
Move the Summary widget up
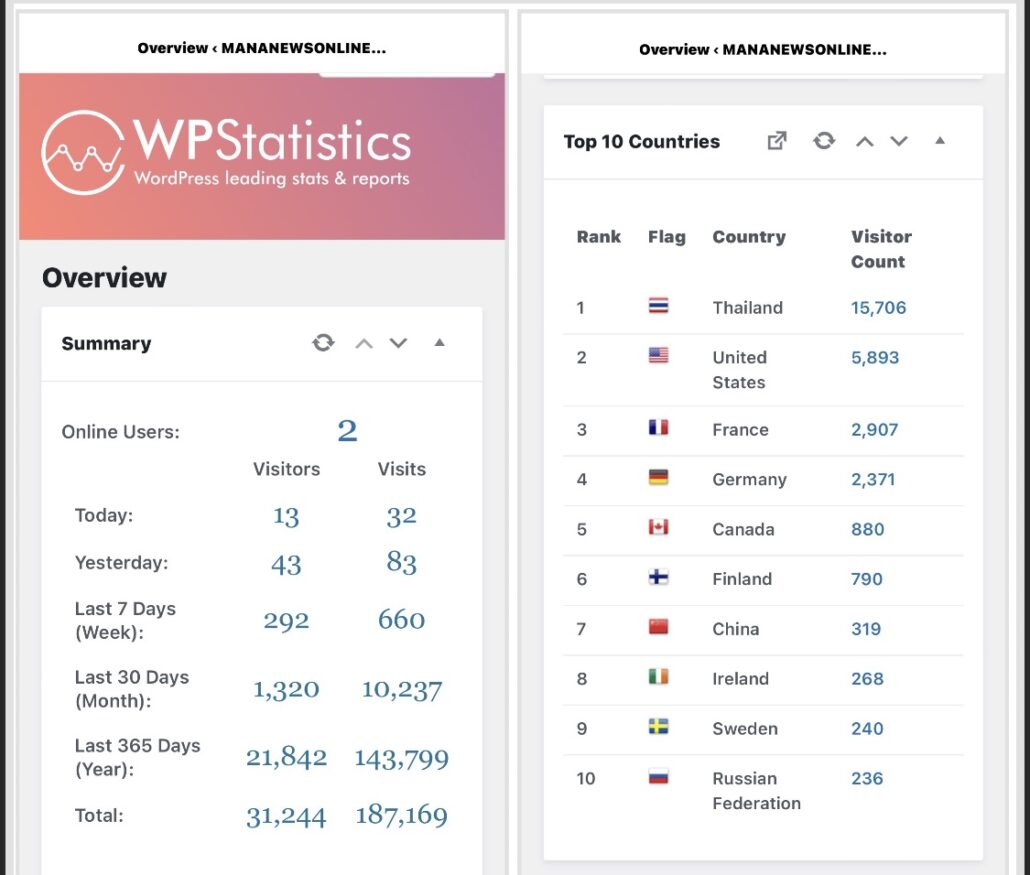pos(364,343)
